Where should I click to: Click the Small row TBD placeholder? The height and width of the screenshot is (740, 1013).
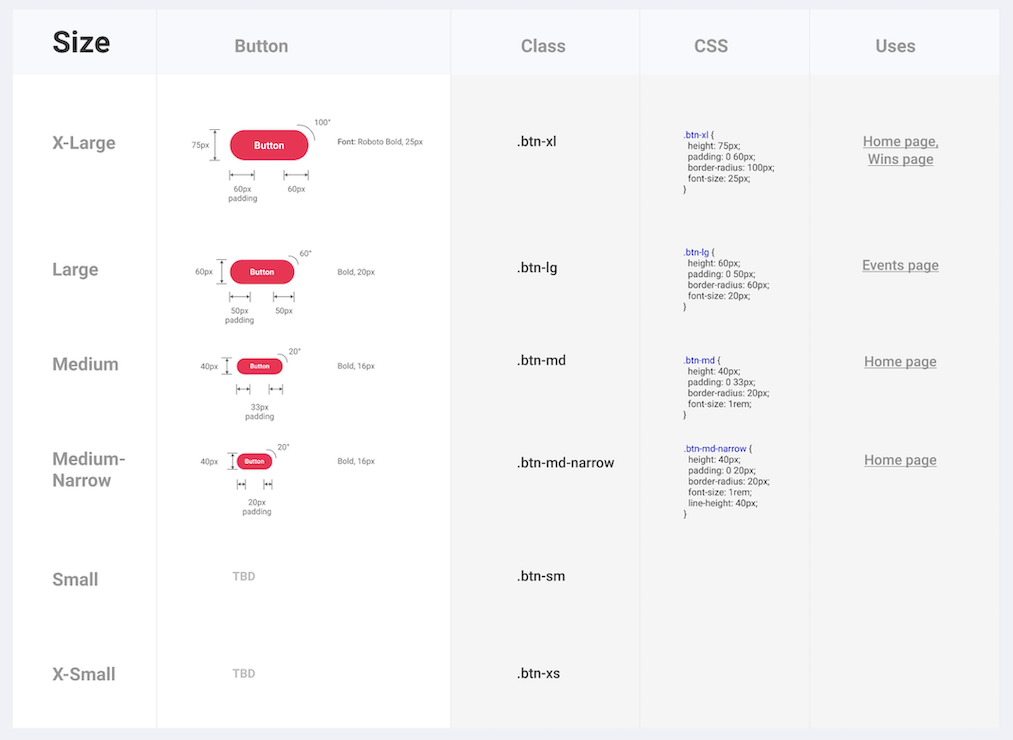[244, 576]
